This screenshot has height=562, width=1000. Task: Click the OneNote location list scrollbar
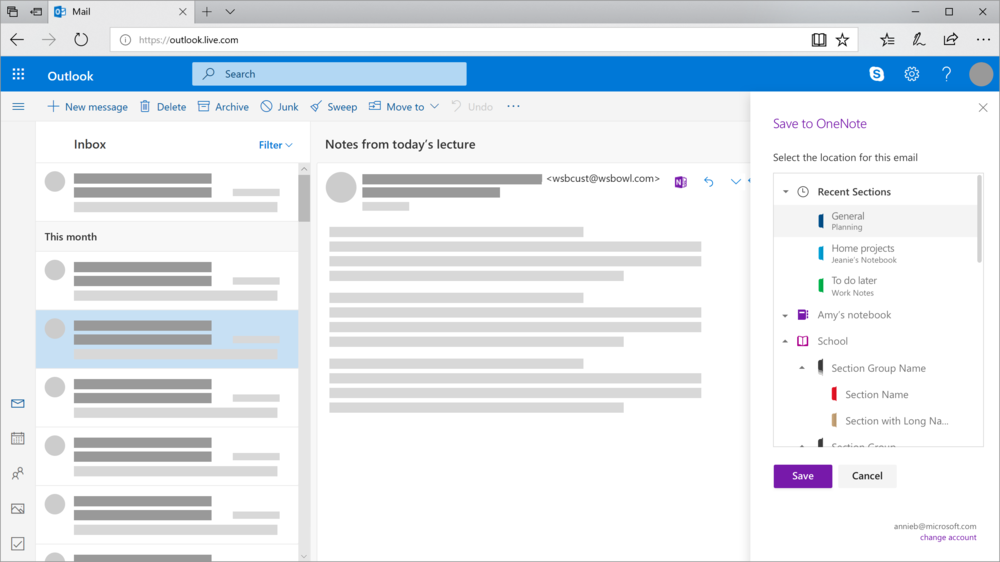pos(980,219)
